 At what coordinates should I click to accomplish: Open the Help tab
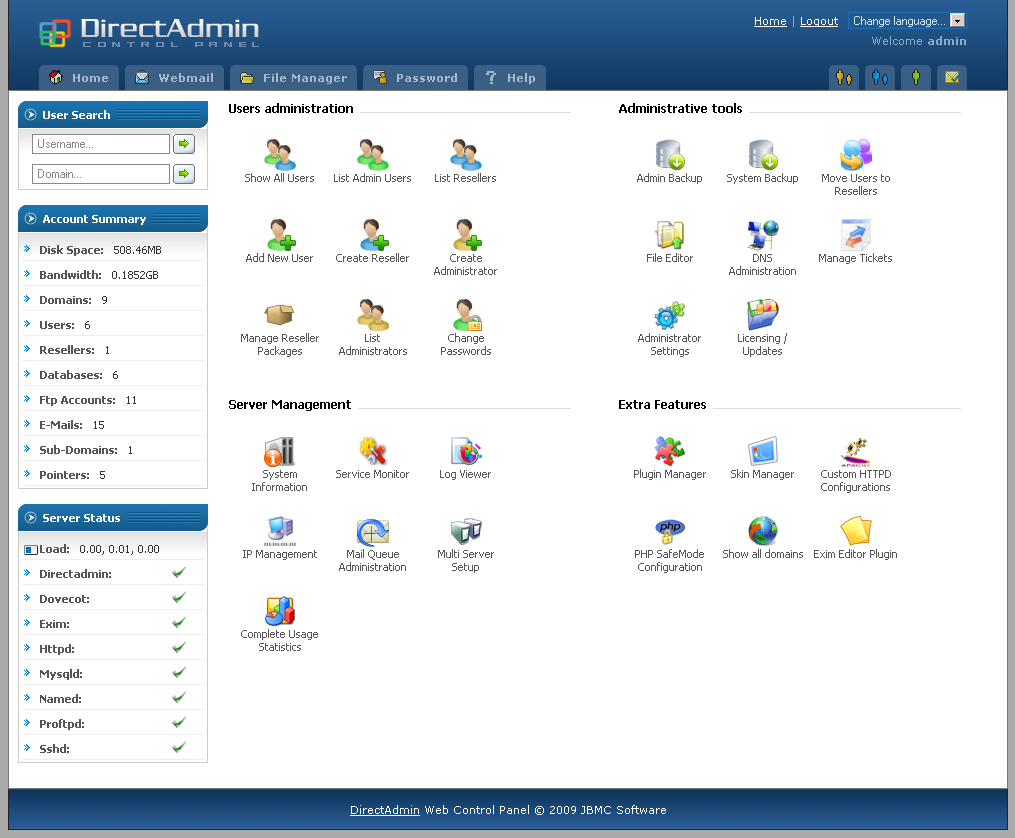(x=510, y=78)
